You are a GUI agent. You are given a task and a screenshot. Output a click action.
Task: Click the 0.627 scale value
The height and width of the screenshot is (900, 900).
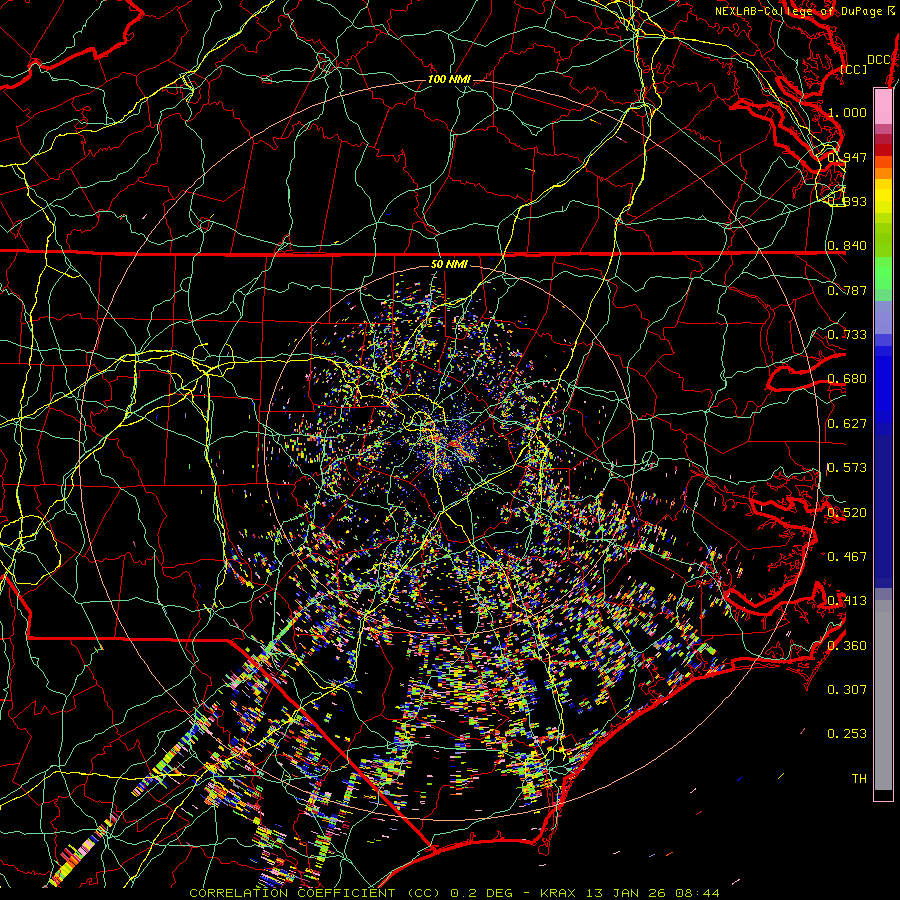tap(847, 424)
